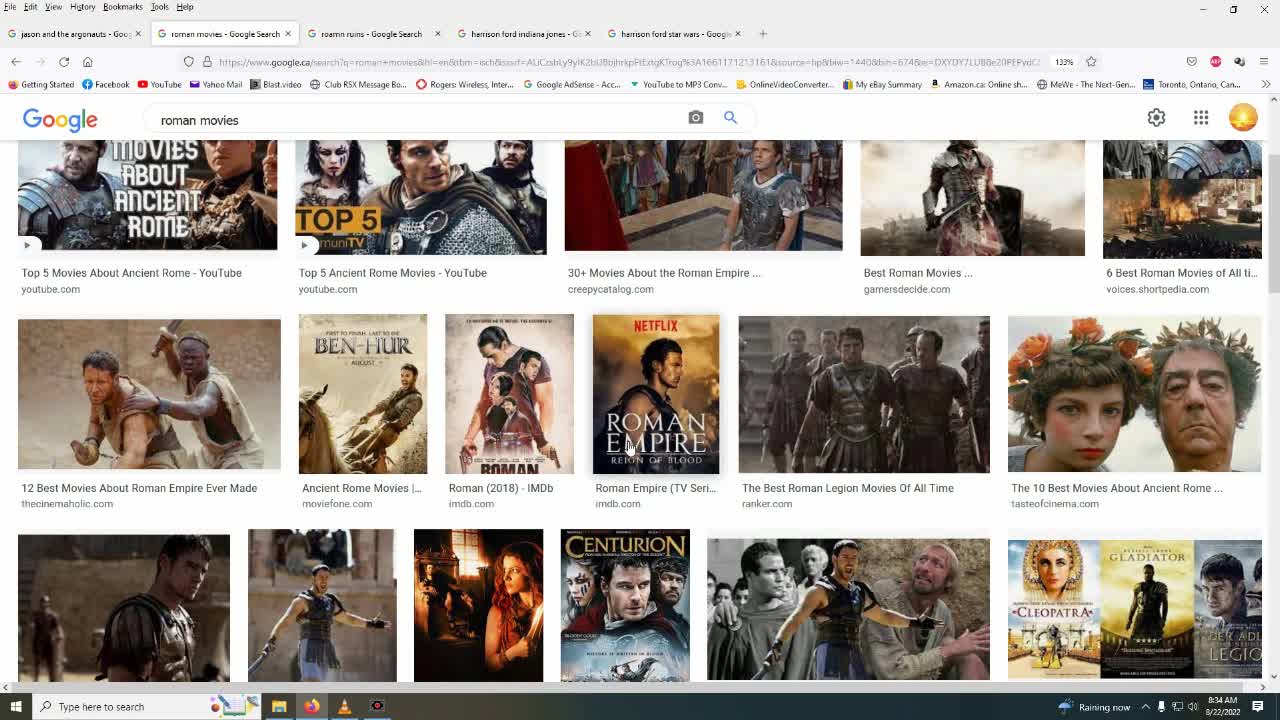
Task: Open the History menu
Action: coord(82,7)
